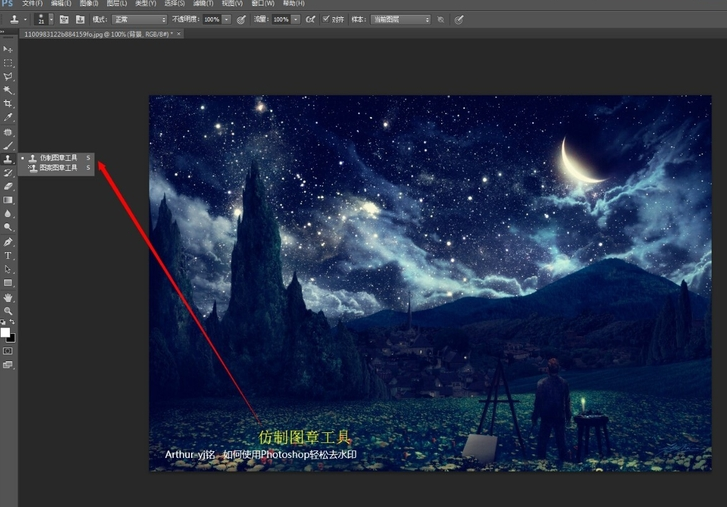
Task: Open the 不透明度 opacity dropdown arrow
Action: (226, 19)
